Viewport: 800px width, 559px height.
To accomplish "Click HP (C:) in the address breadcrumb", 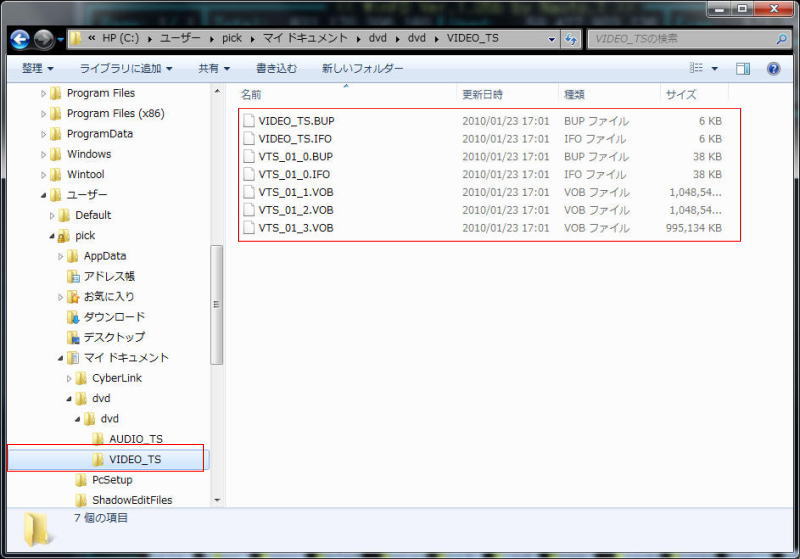I will 120,38.
